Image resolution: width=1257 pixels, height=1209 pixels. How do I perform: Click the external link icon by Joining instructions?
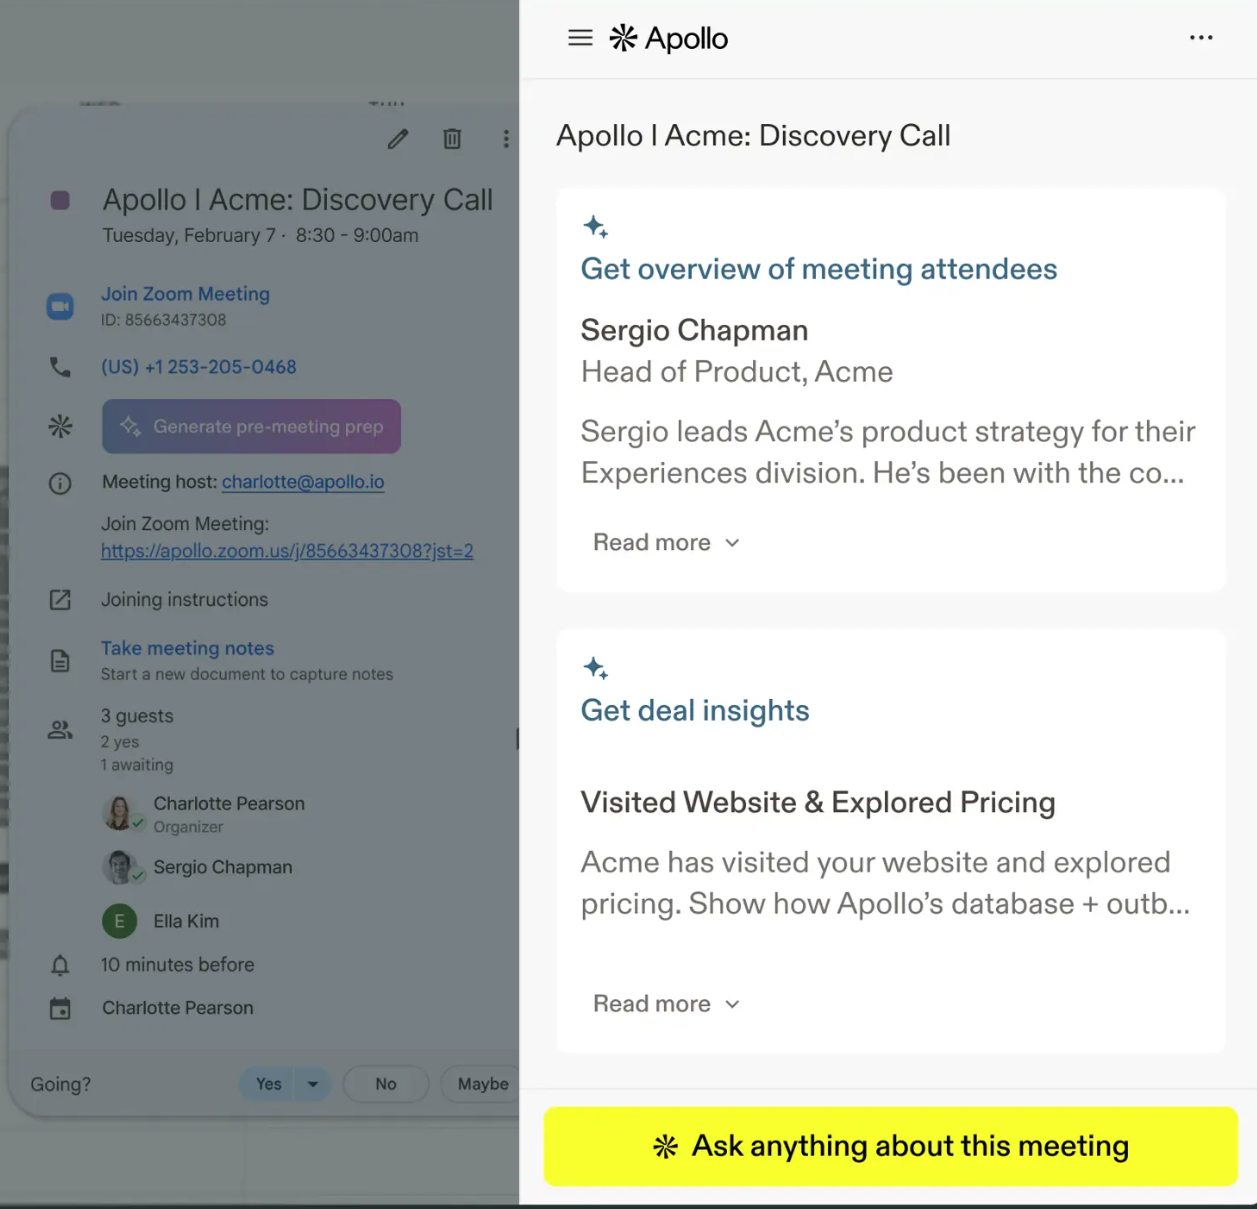[60, 600]
